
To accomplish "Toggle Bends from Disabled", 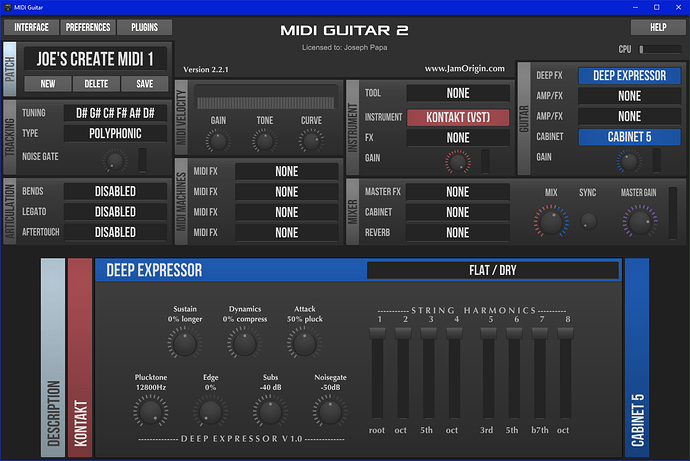I will (x=115, y=191).
